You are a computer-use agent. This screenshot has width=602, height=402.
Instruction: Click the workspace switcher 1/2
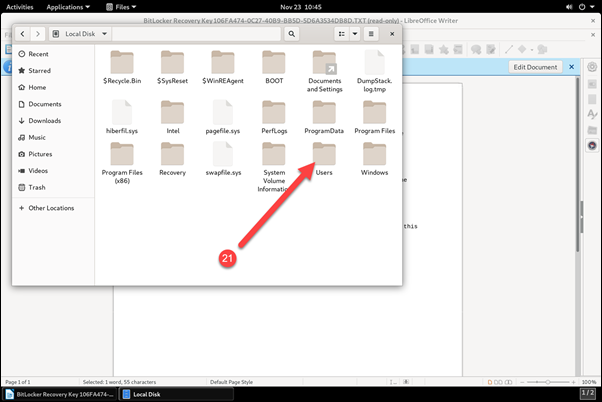click(x=588, y=393)
